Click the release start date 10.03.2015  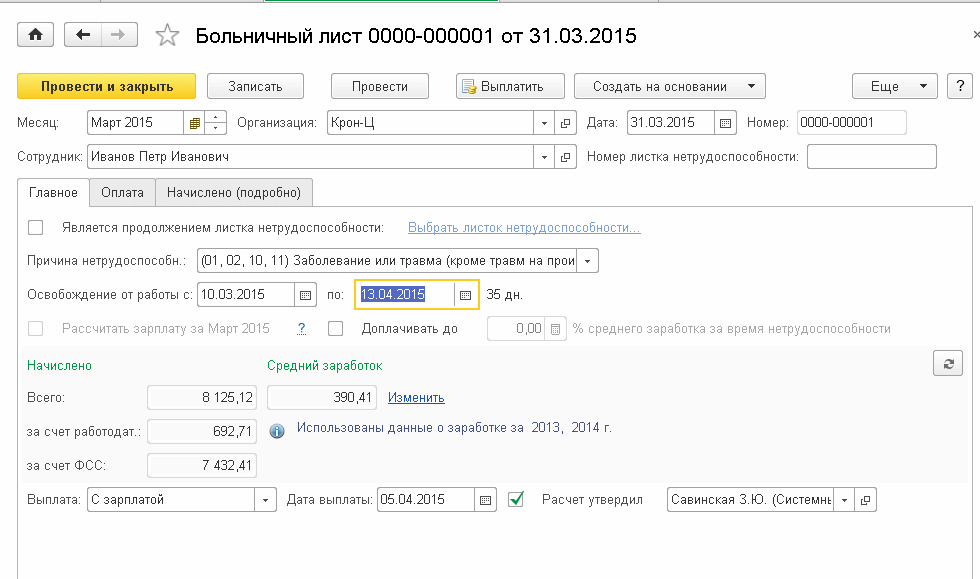(246, 295)
